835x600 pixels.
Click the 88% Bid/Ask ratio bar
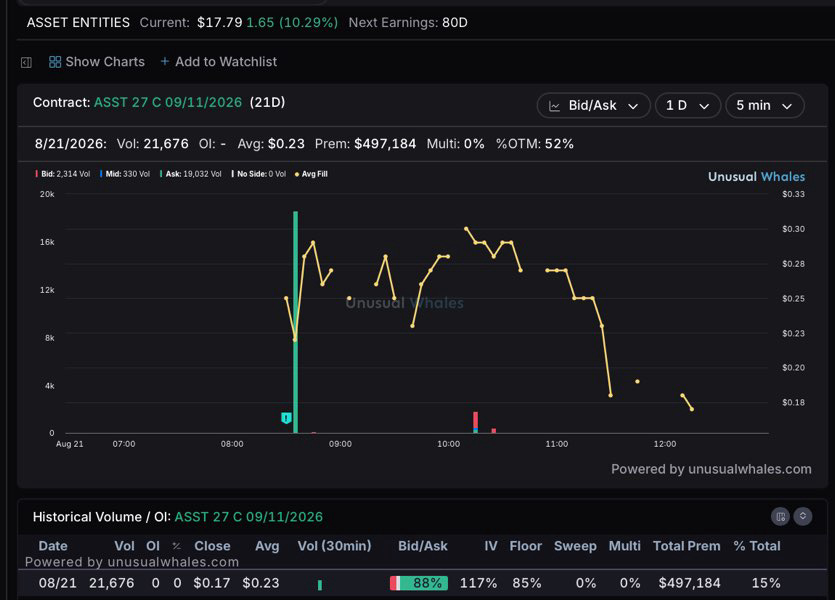tap(419, 583)
